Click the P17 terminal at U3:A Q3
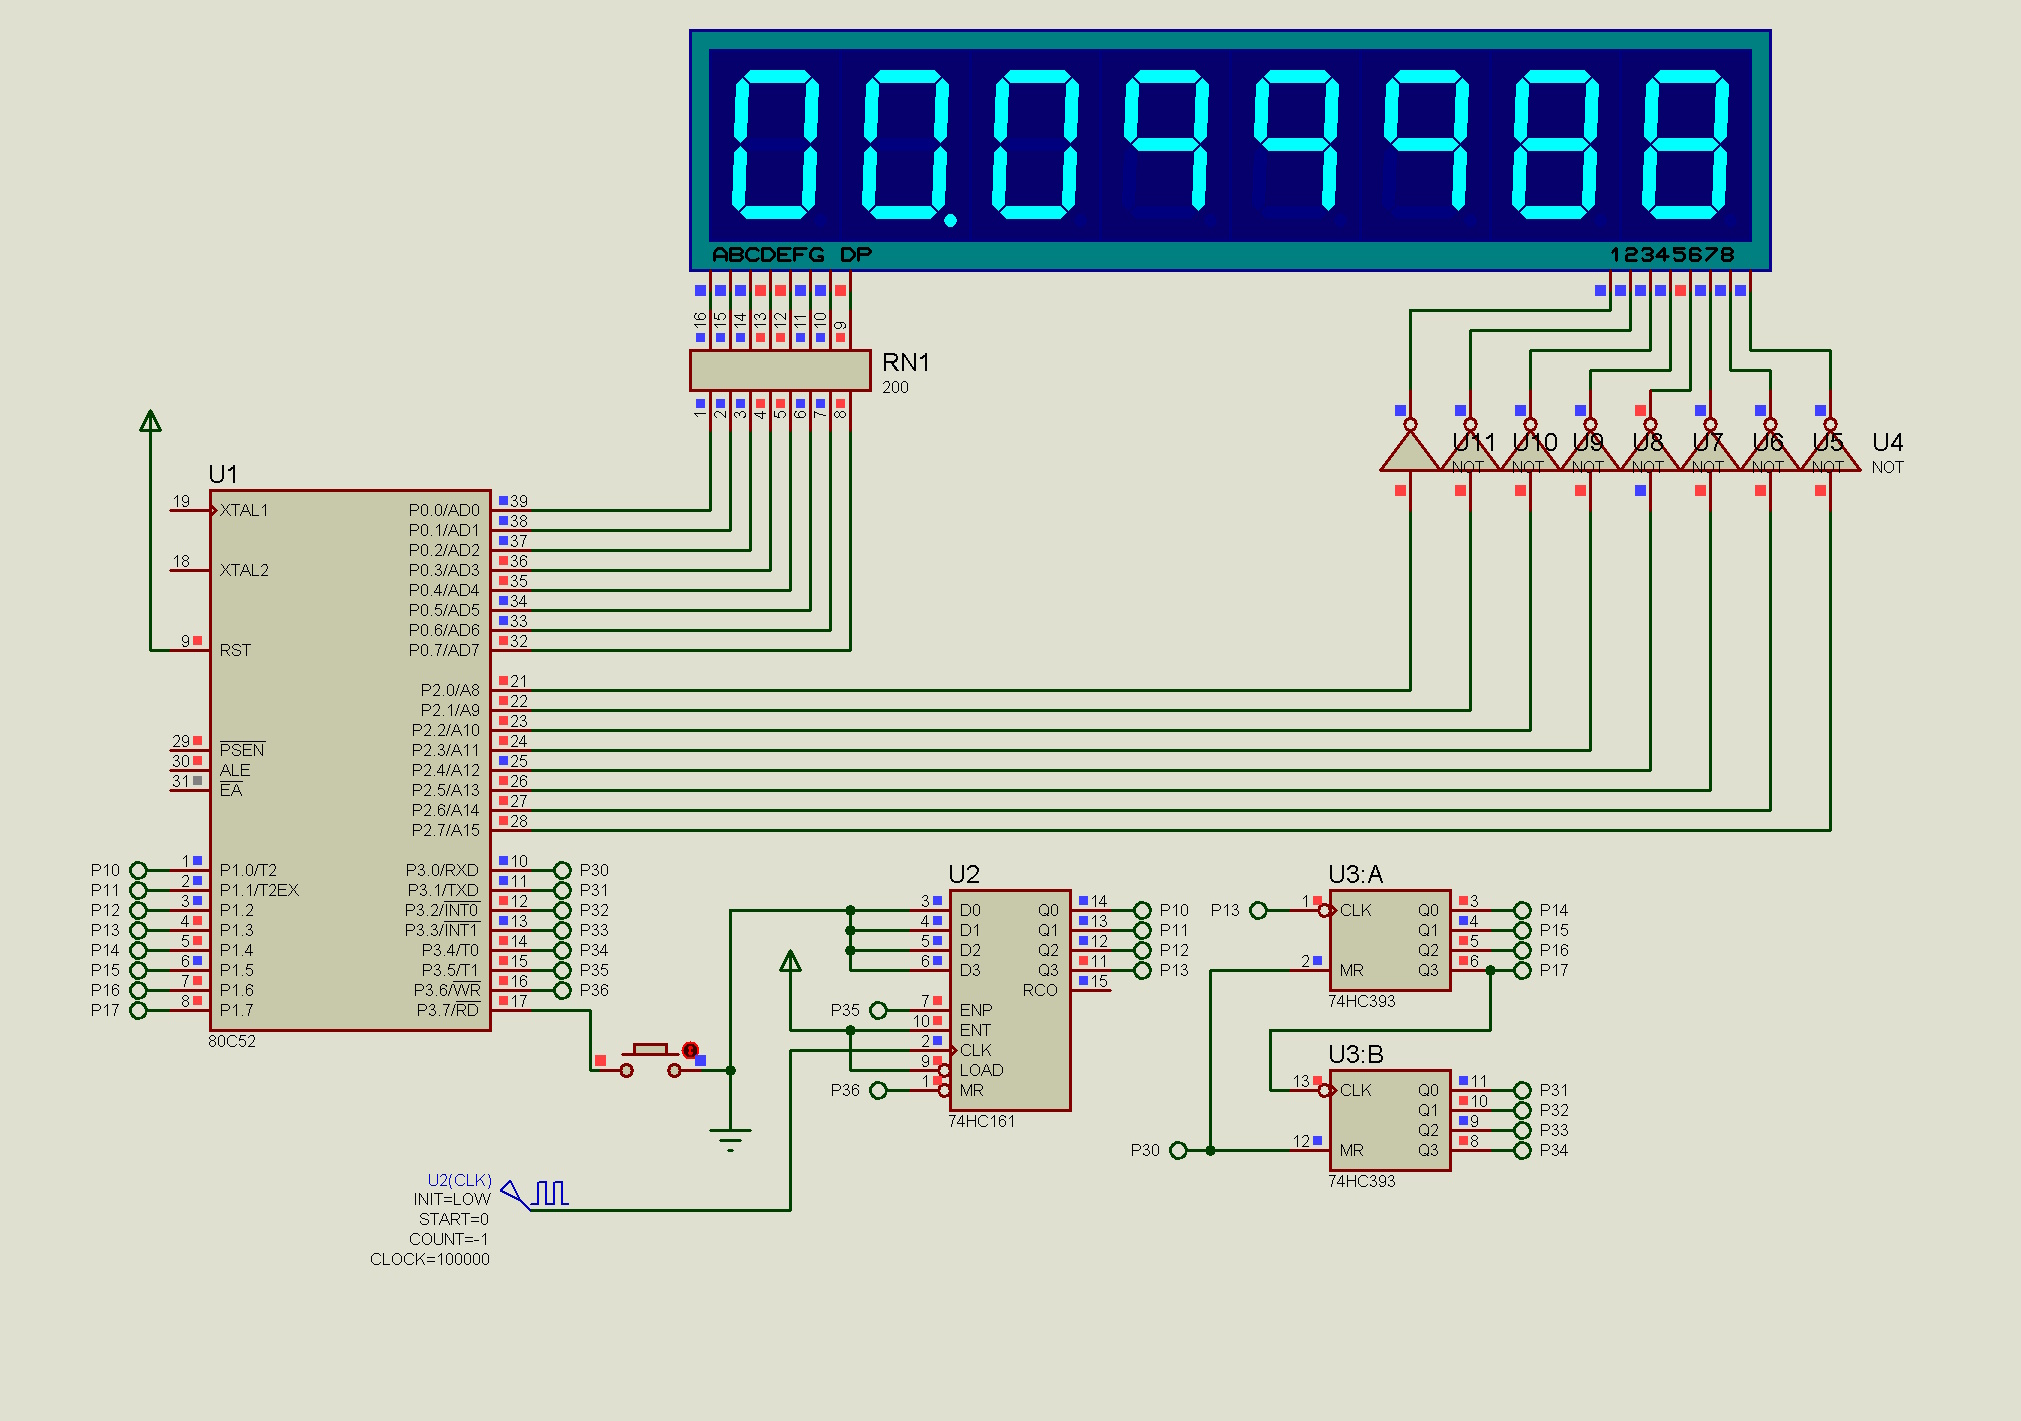The image size is (2021, 1421). point(1522,970)
